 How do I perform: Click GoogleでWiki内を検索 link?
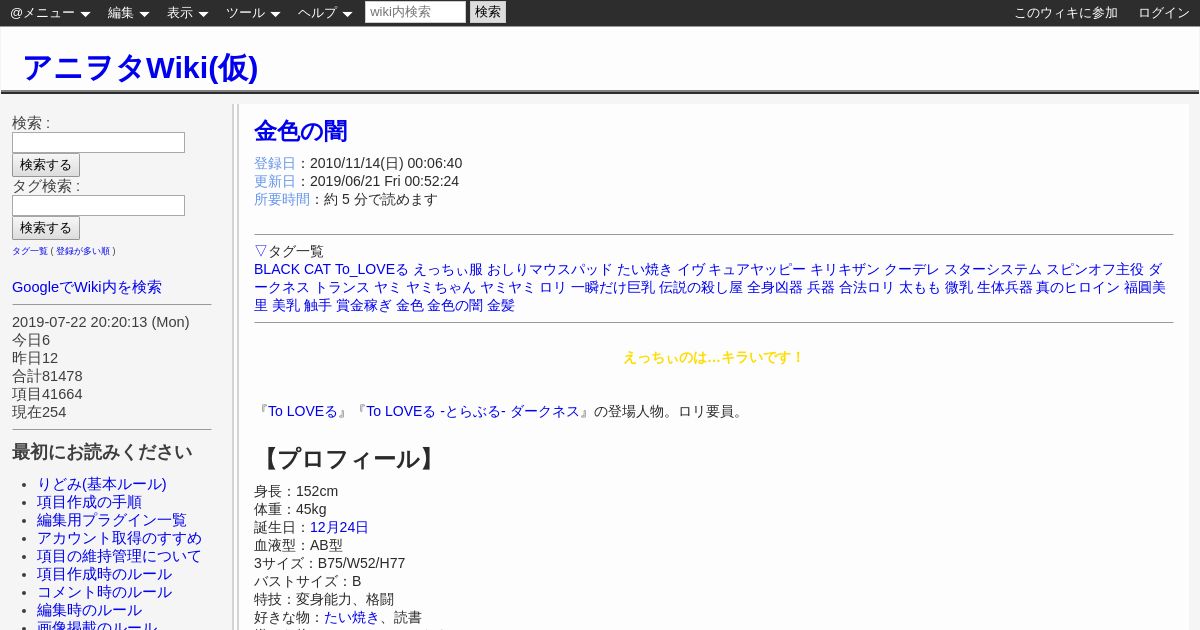87,287
